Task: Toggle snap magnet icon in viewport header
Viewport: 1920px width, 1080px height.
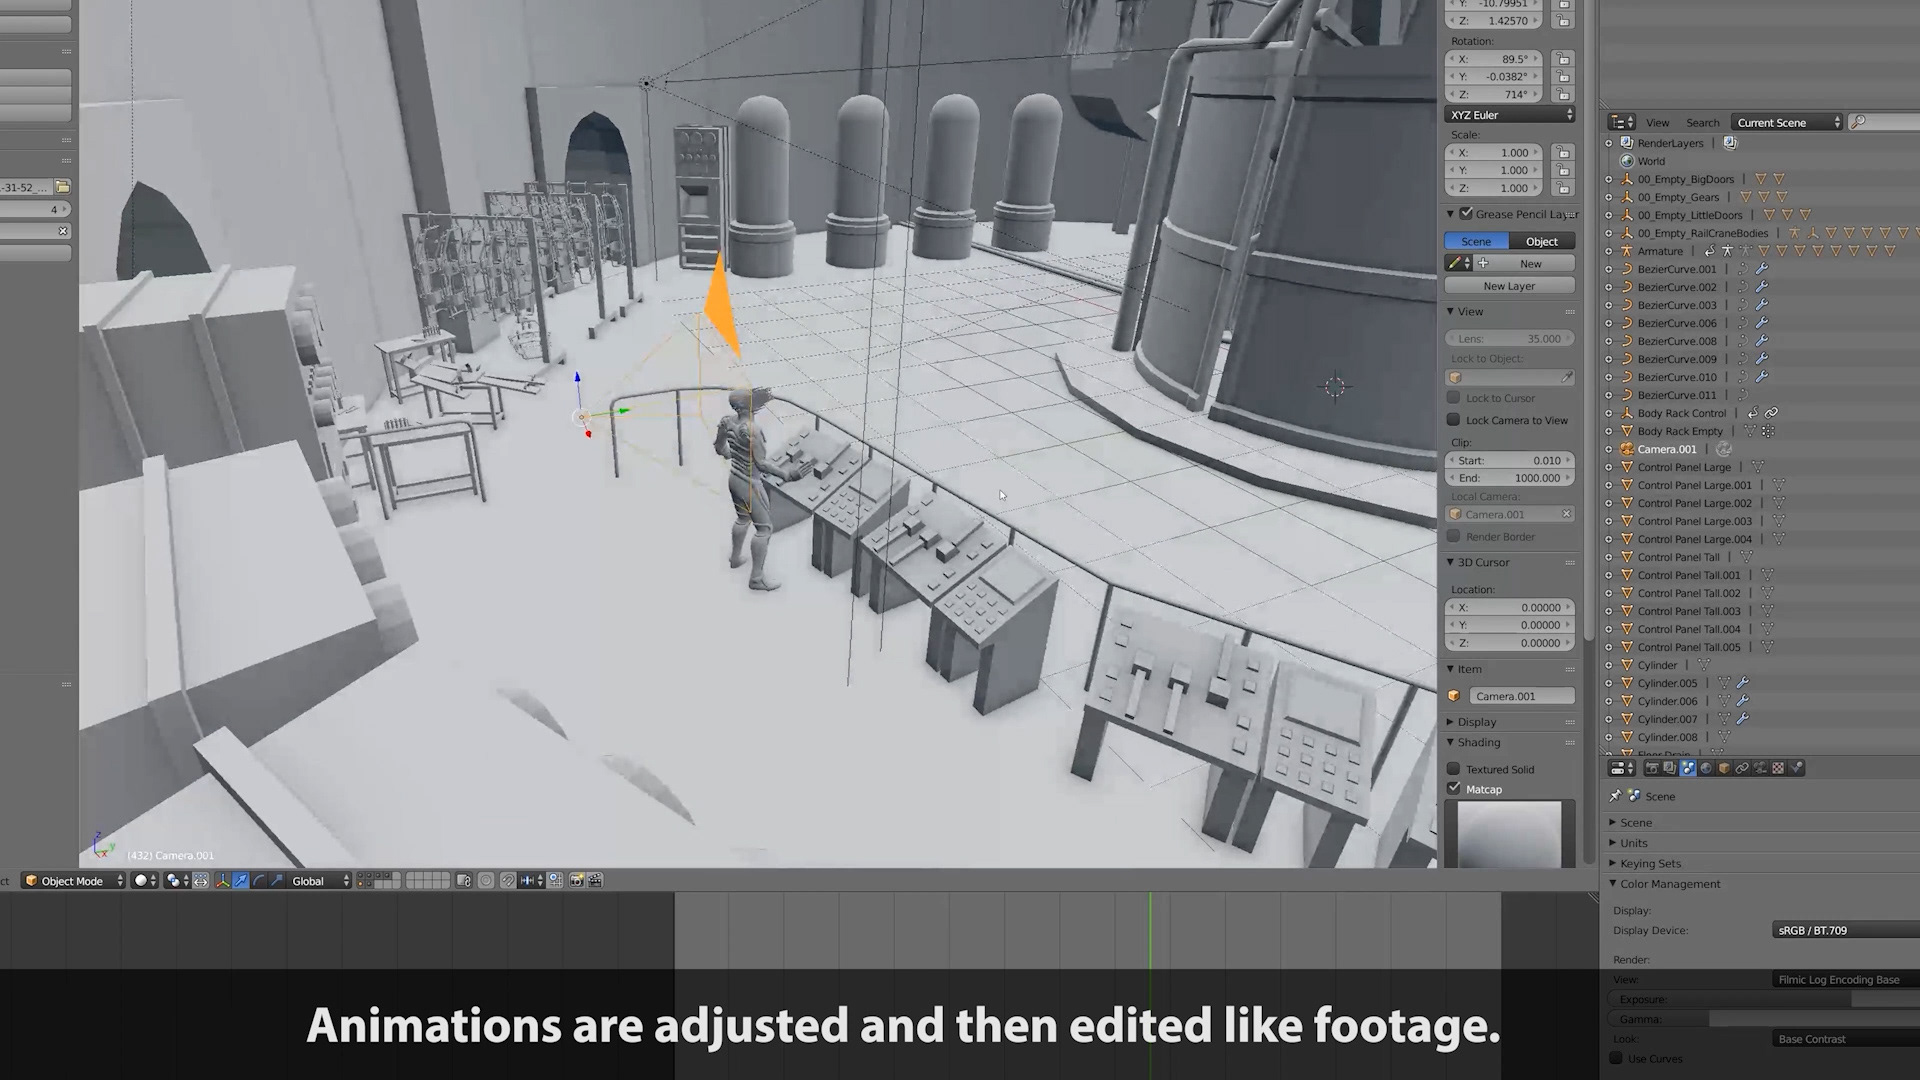Action: (507, 880)
